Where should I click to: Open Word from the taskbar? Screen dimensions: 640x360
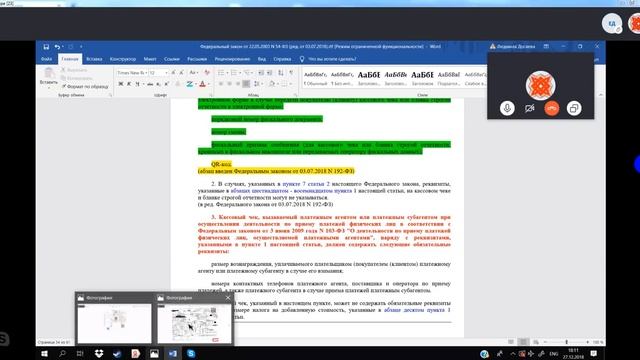(173, 353)
